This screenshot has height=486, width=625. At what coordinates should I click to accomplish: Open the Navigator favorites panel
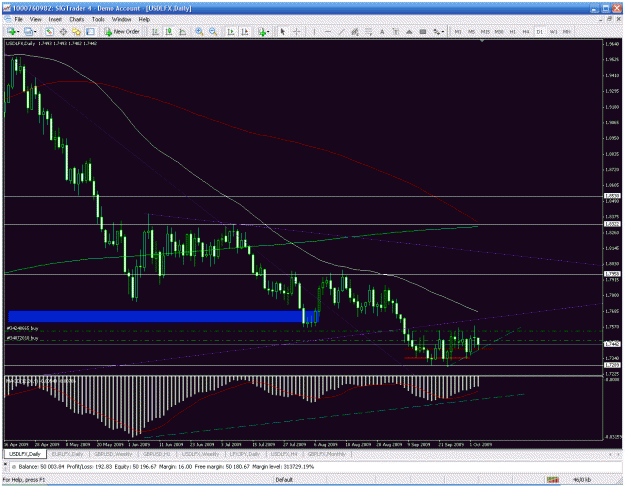(x=77, y=31)
